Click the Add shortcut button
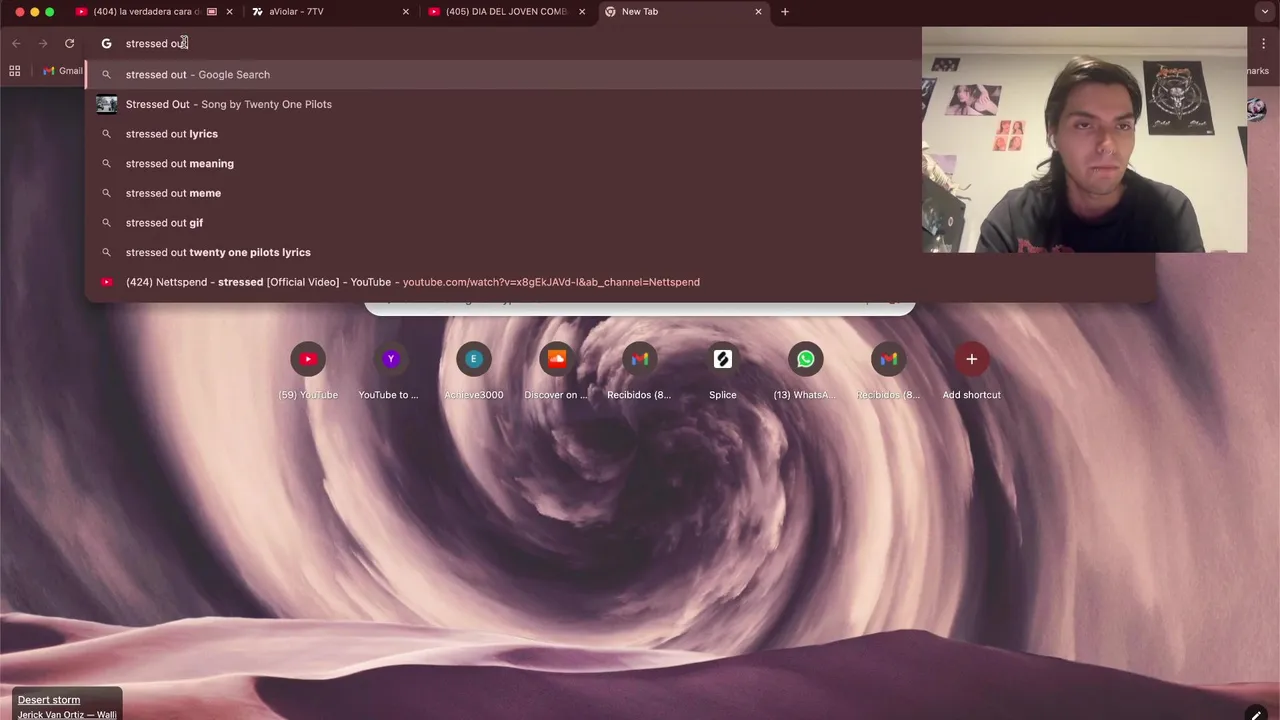1280x720 pixels. [971, 371]
